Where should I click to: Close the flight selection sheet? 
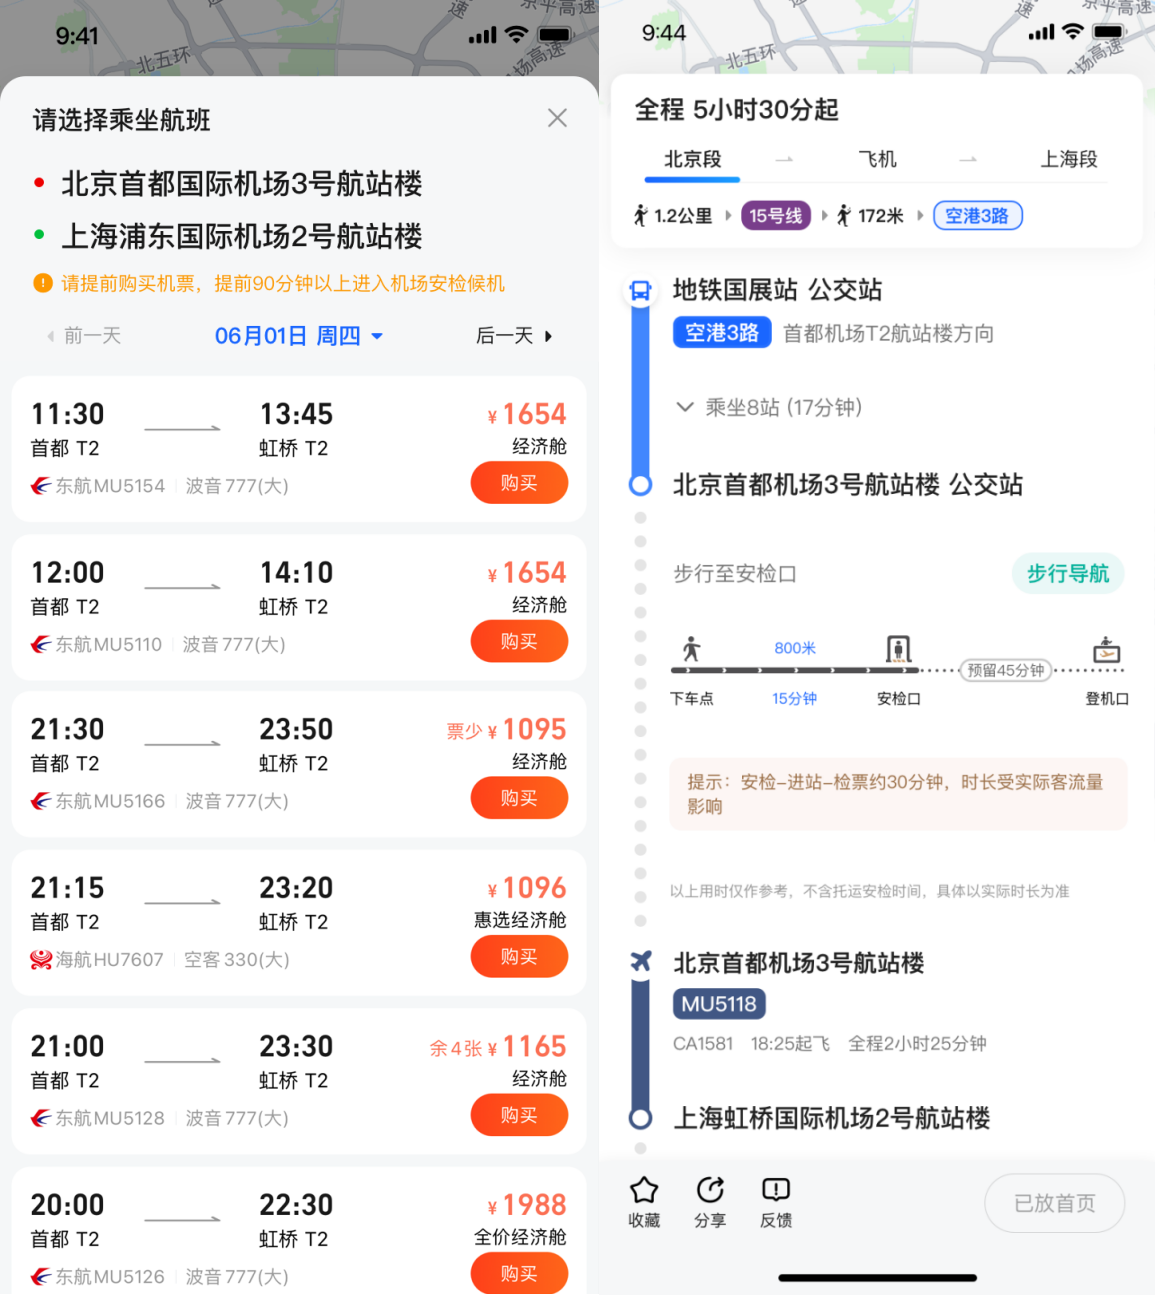click(557, 118)
